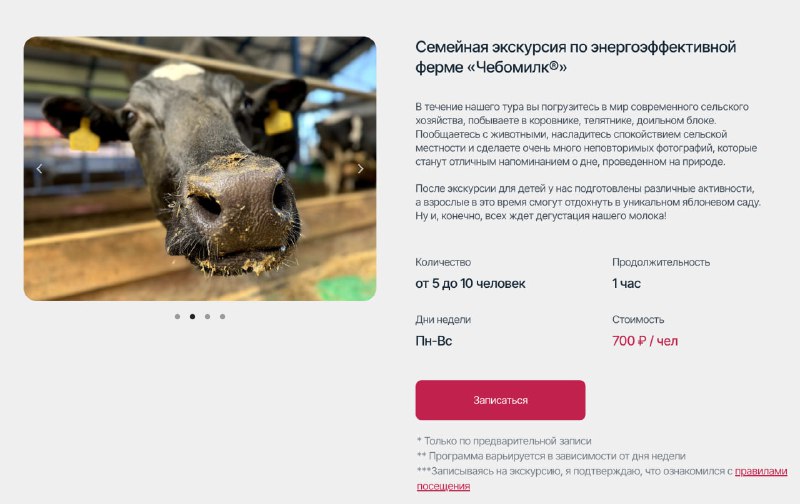Viewport: 800px width, 504px height.
Task: Click the cow photo in the gallery
Action: [x=200, y=168]
